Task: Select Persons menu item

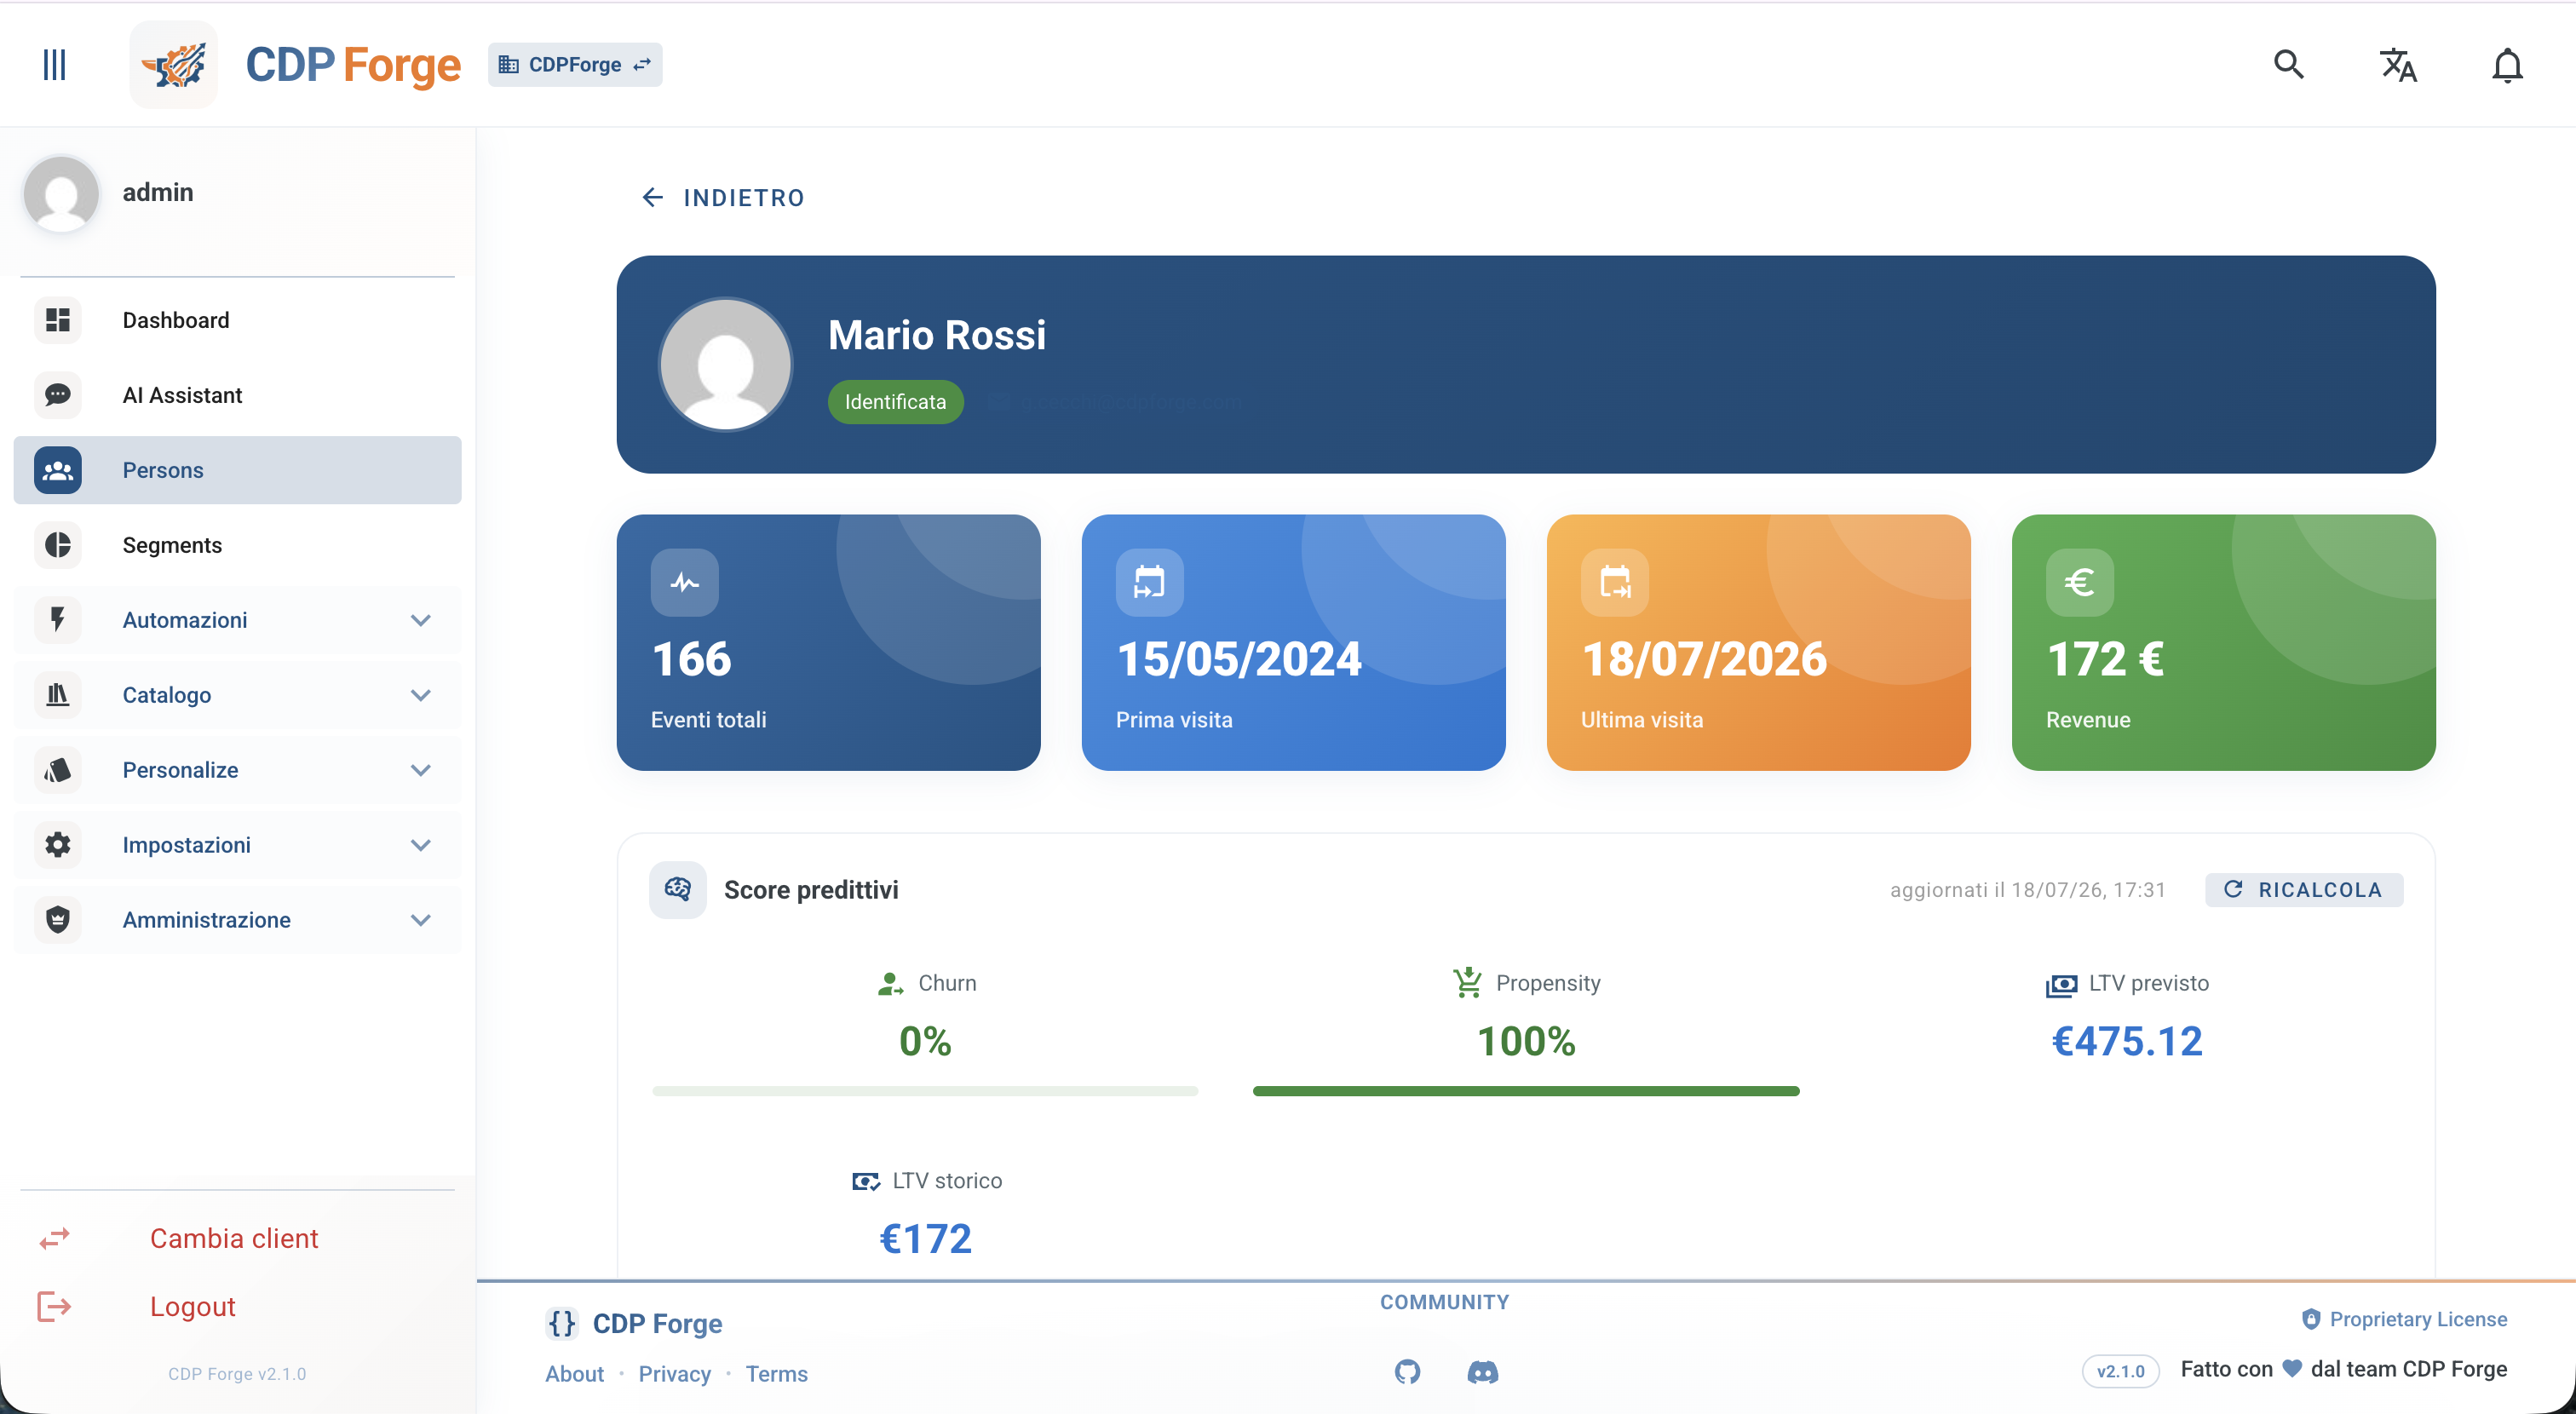Action: click(238, 470)
